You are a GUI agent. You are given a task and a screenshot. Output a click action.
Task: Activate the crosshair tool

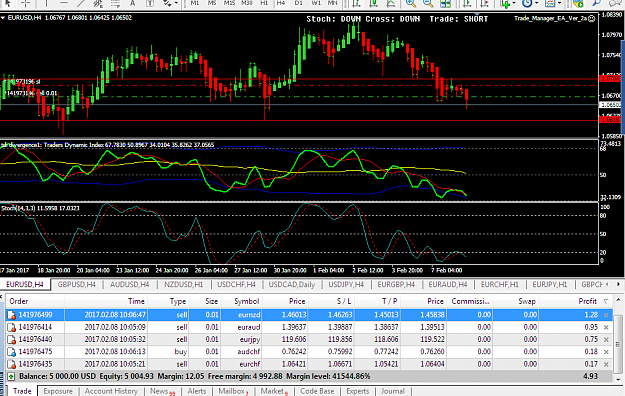[x=26, y=3]
